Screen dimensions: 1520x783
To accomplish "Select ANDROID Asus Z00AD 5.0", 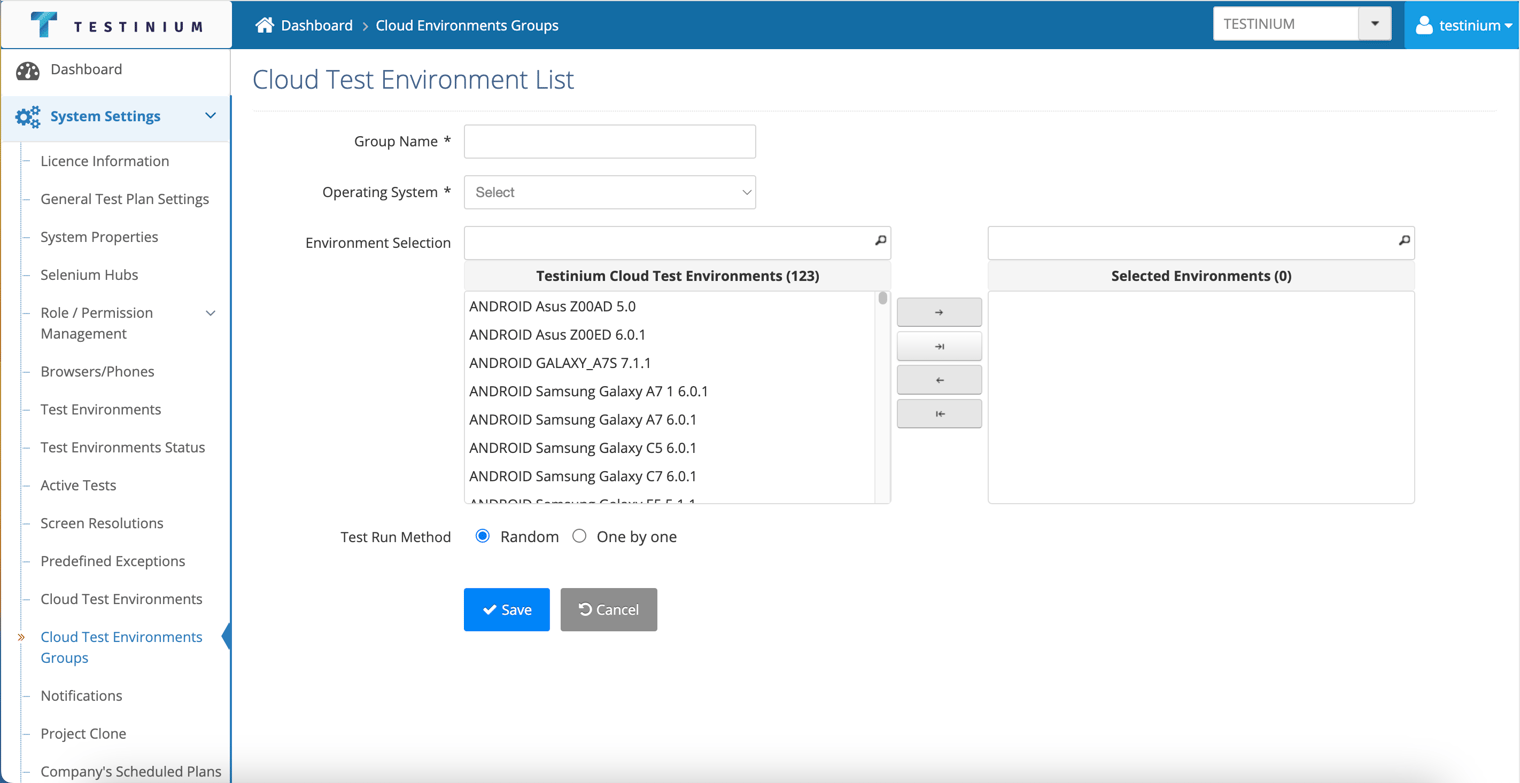I will click(x=670, y=306).
